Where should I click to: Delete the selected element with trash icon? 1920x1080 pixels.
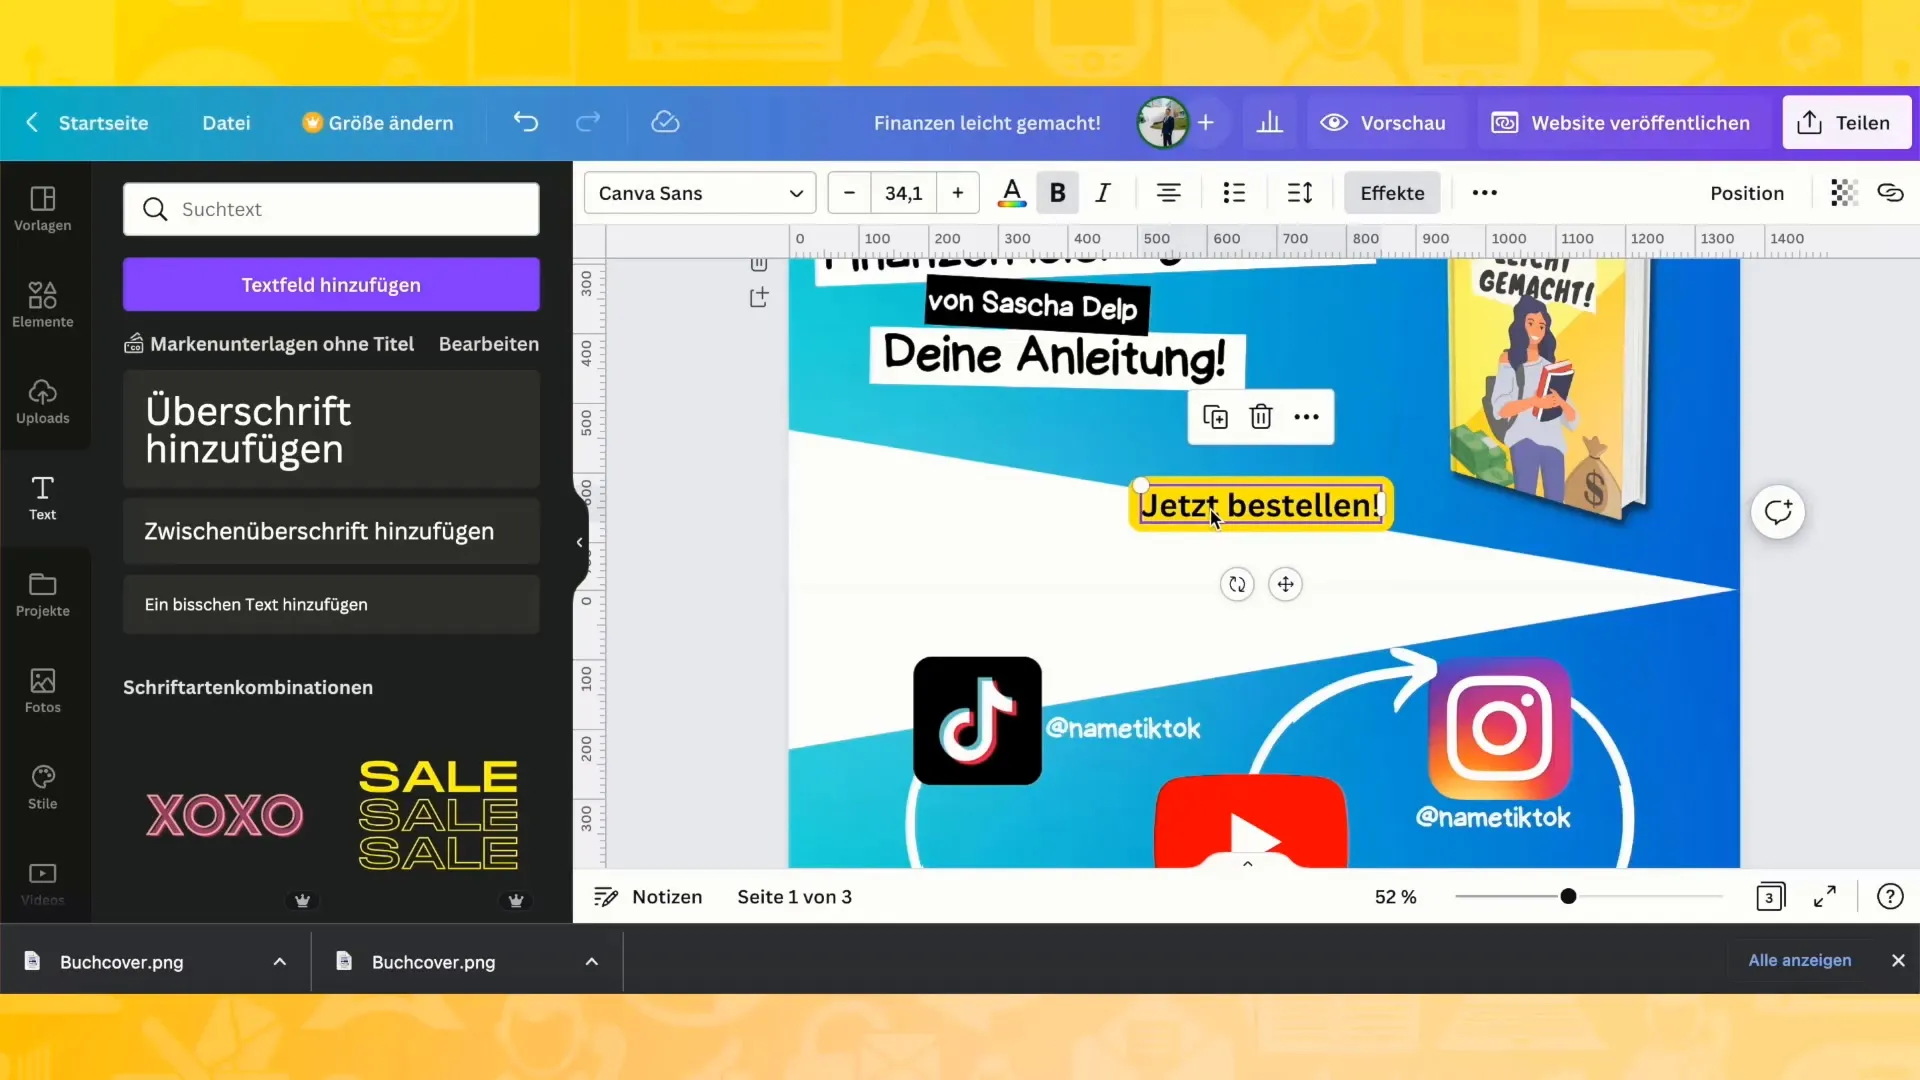1261,417
